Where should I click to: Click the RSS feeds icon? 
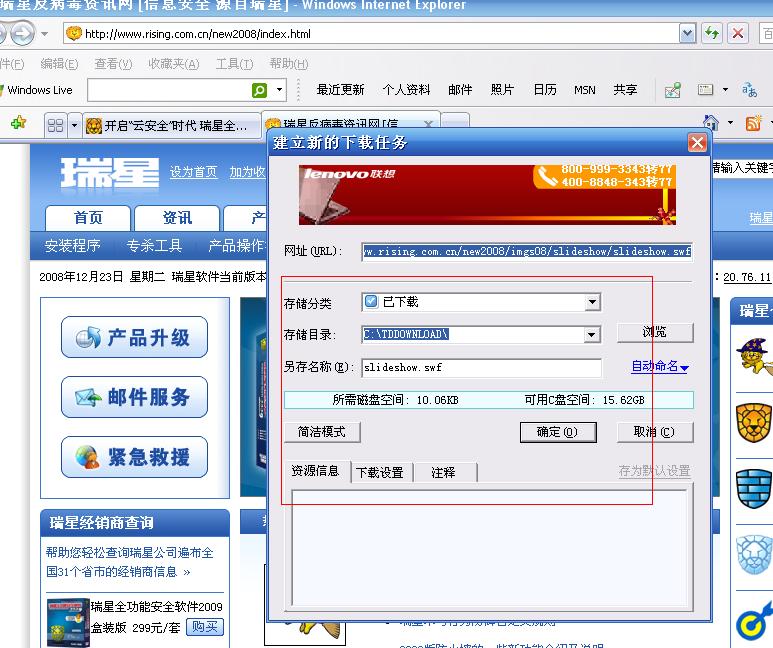pyautogui.click(x=754, y=123)
